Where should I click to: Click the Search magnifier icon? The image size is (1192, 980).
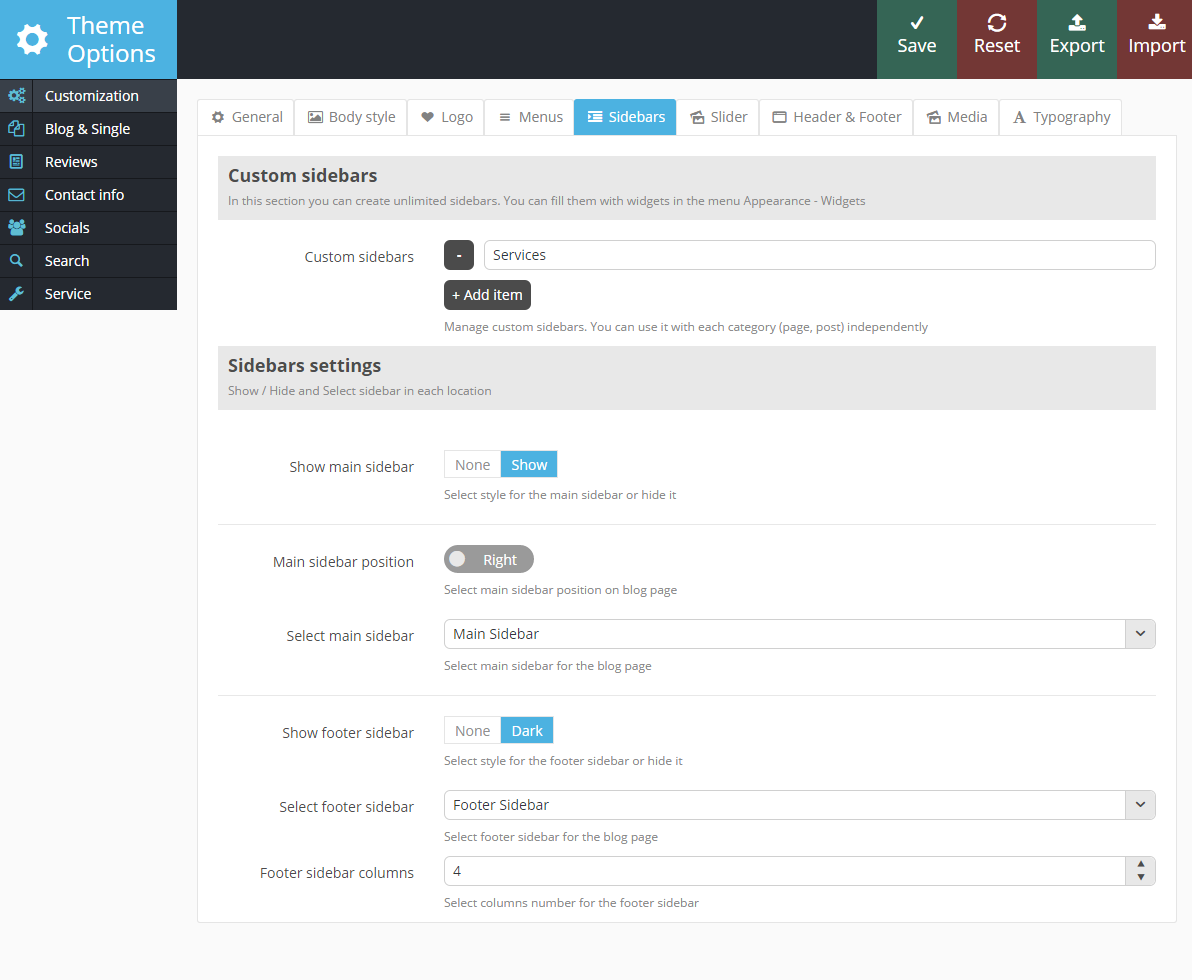pos(16,261)
